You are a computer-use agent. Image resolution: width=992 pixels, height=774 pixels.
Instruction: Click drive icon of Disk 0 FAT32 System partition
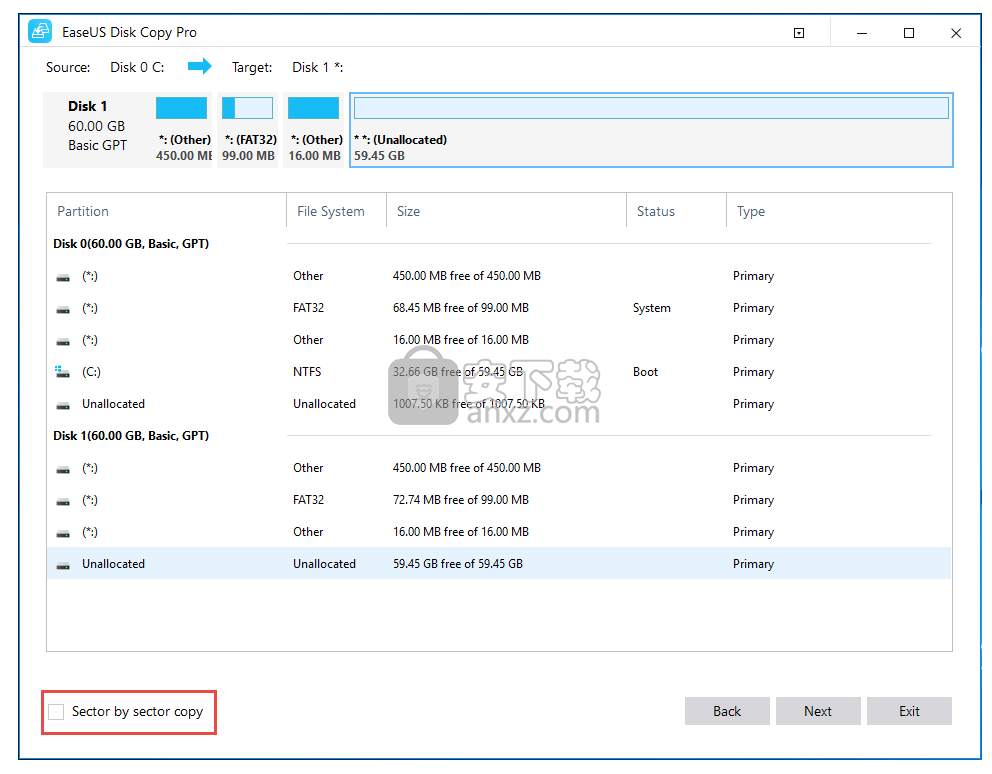(63, 309)
